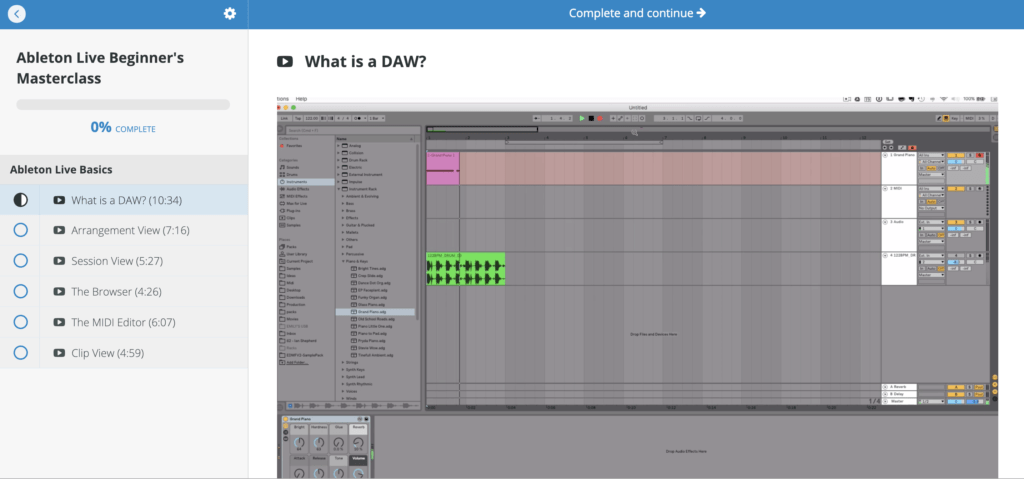Click the green drum audio clip
Image resolution: width=1024 pixels, height=479 pixels.
tap(466, 269)
